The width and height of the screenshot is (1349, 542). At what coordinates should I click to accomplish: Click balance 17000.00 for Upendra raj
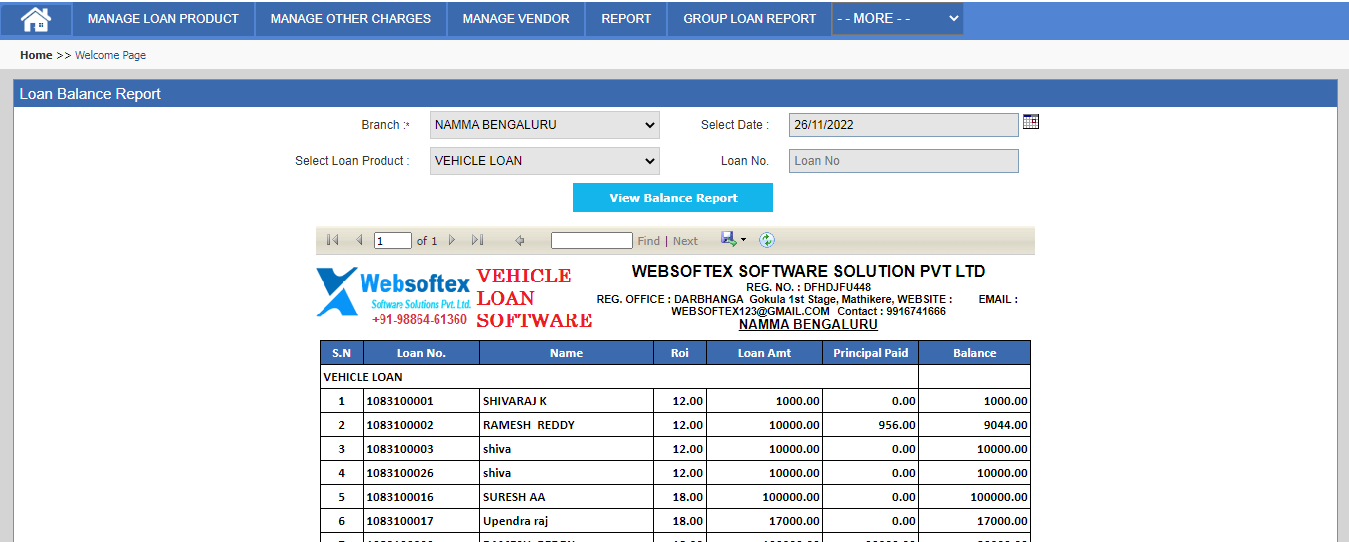tap(1000, 521)
